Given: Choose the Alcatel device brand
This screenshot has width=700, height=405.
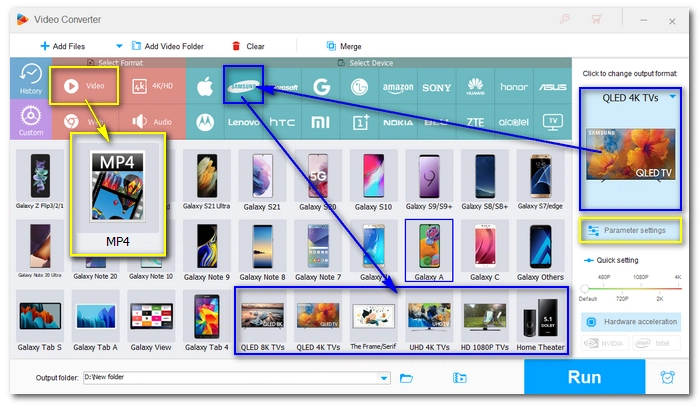Looking at the screenshot, I should 514,122.
